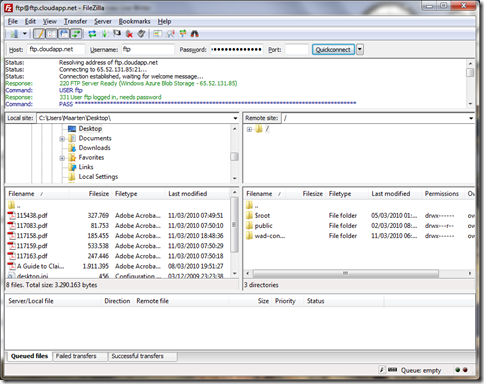
Task: Open the Remote site path dropdown
Action: tap(471, 118)
